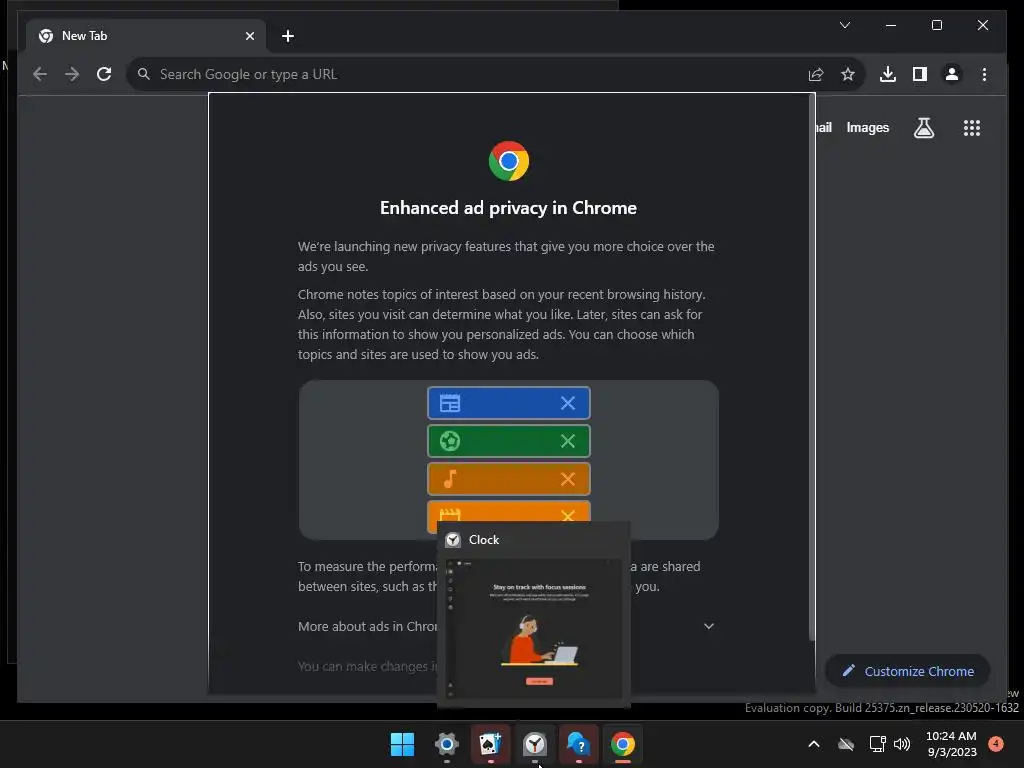Open network status tray icon
The image size is (1024, 768).
[877, 744]
